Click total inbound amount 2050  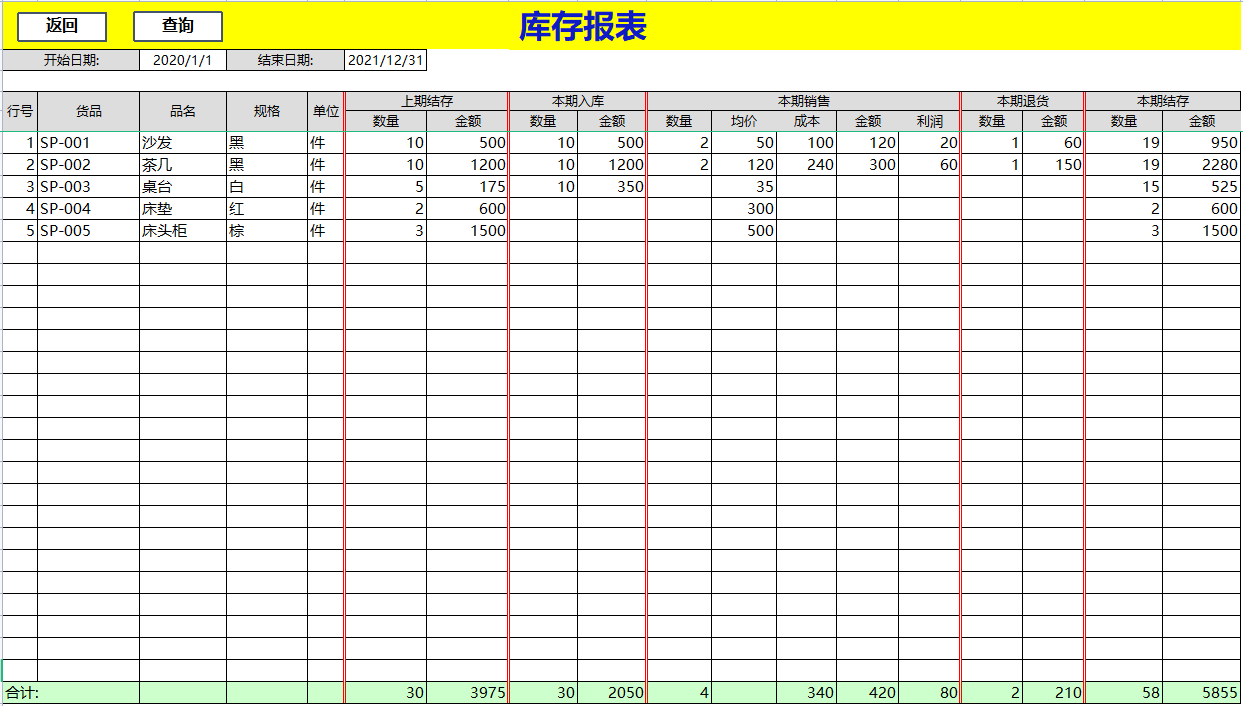coord(612,692)
